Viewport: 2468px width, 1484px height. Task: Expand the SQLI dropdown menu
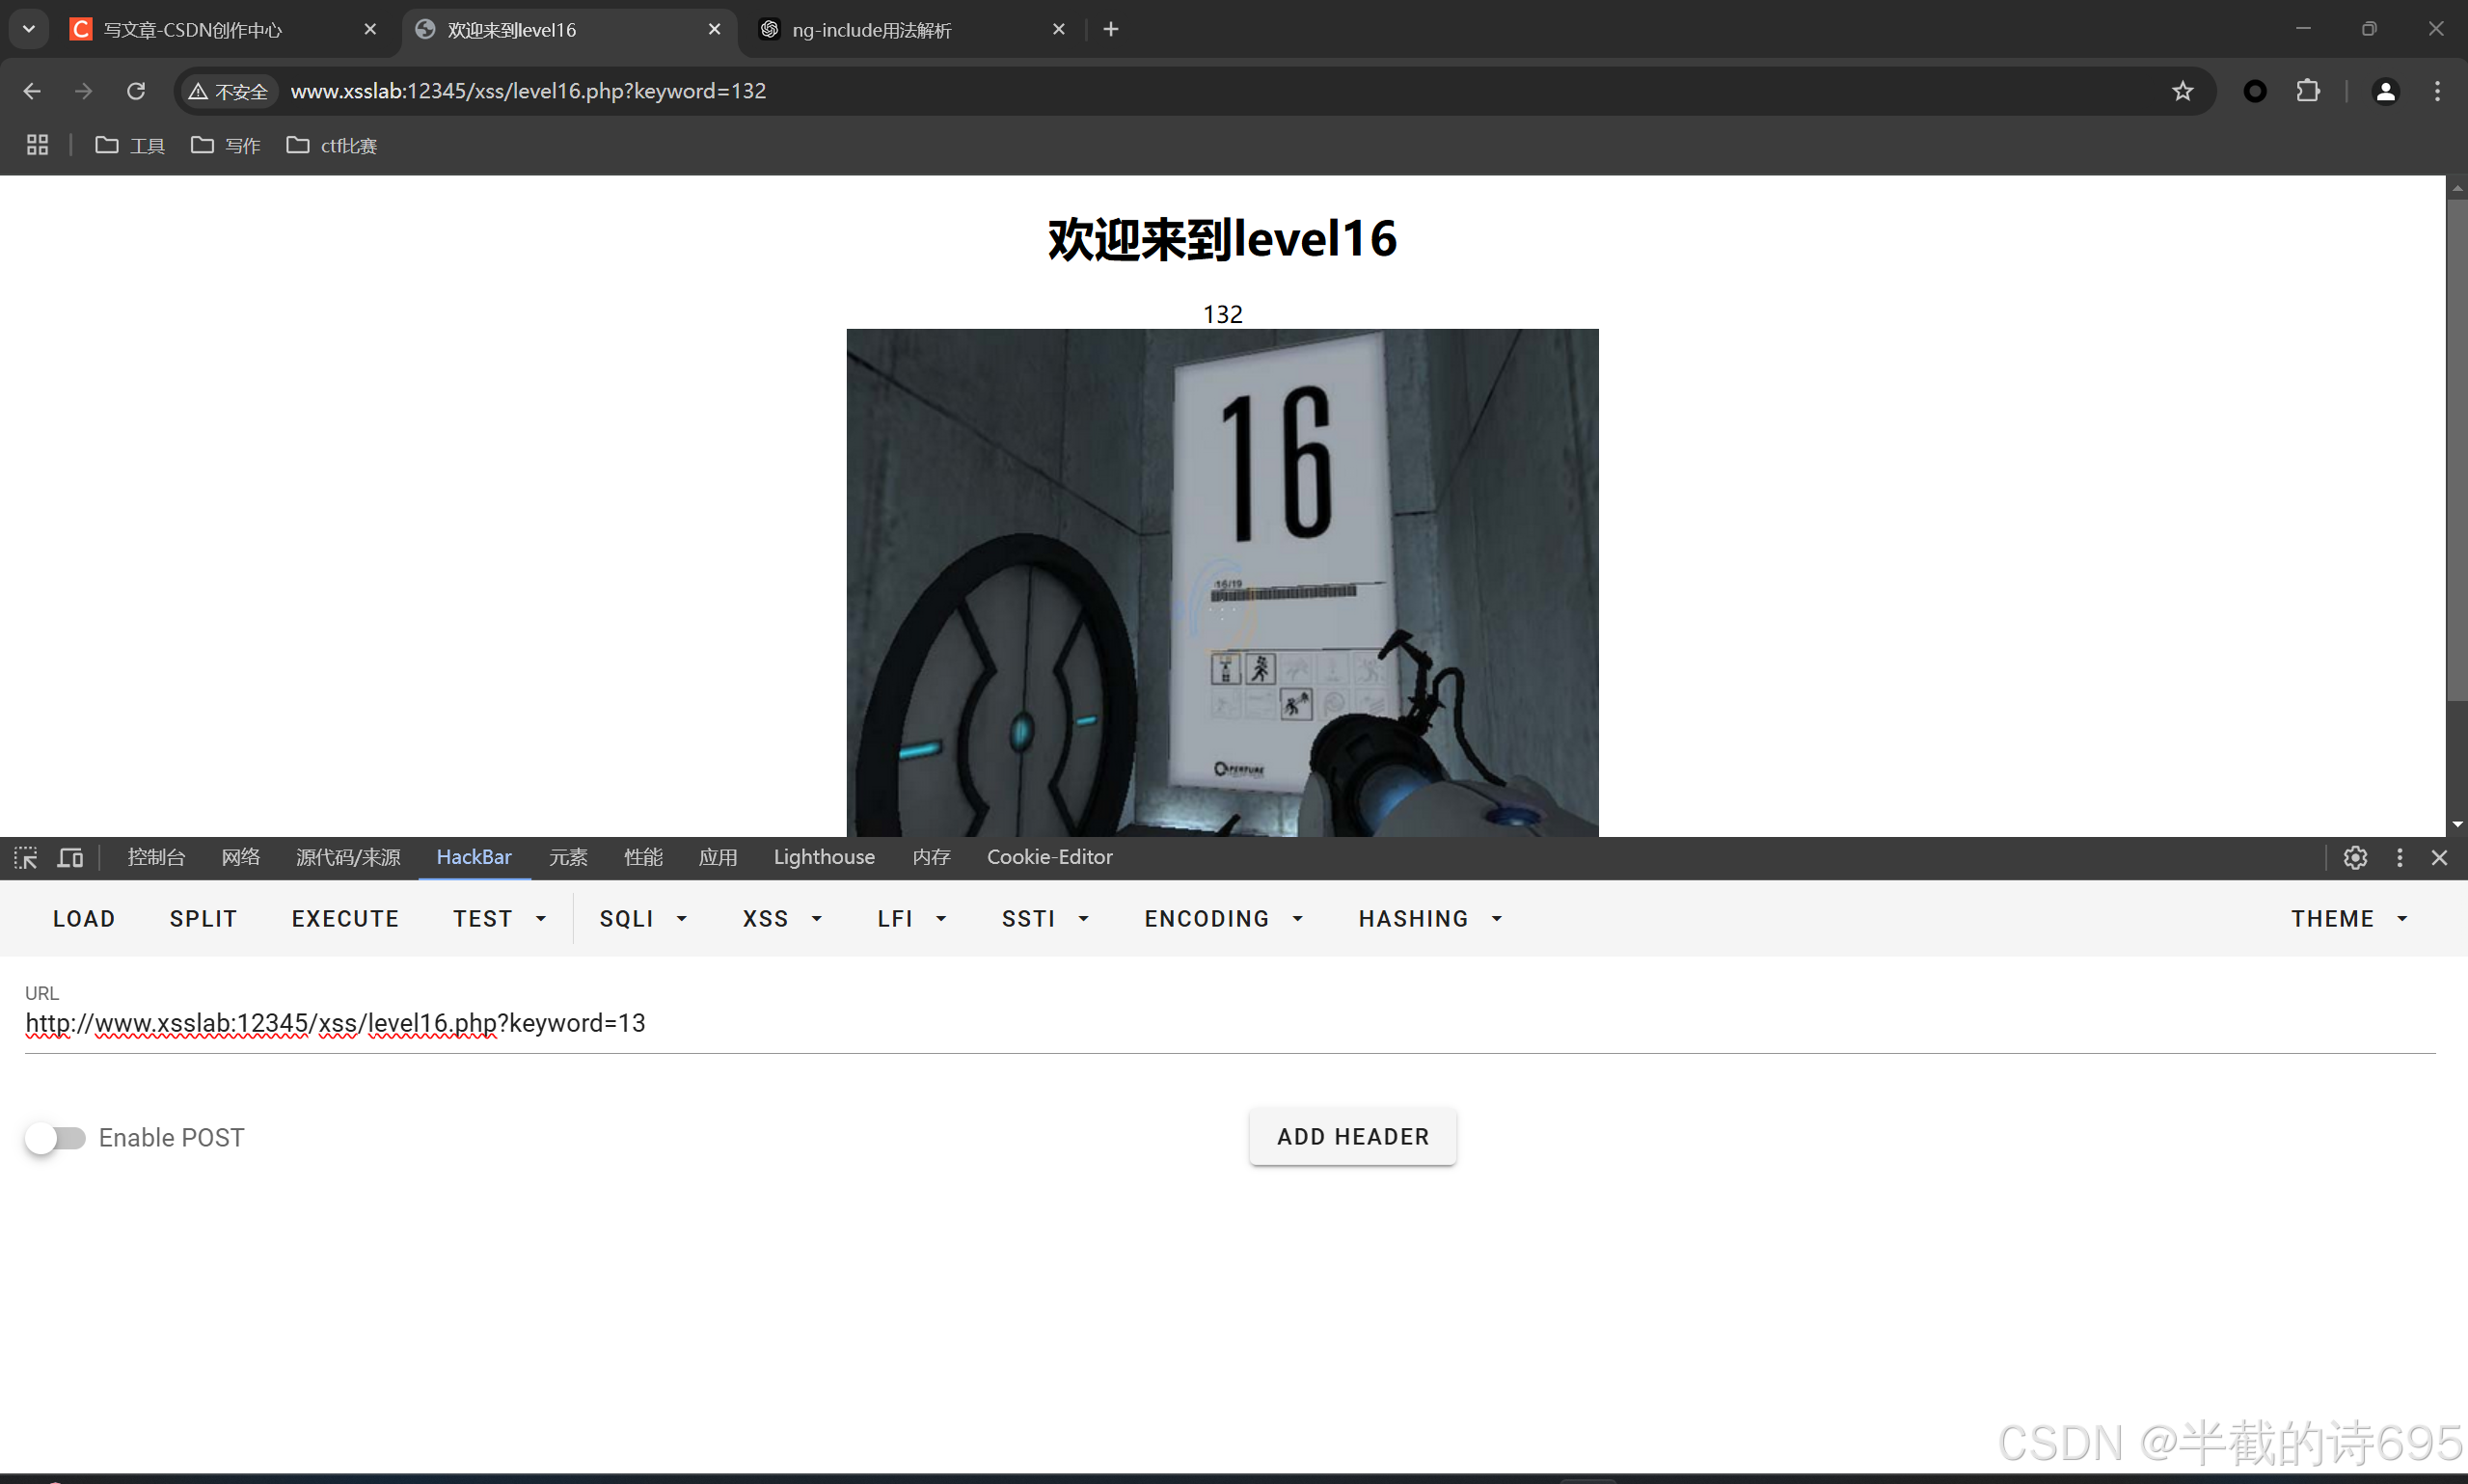coord(643,918)
